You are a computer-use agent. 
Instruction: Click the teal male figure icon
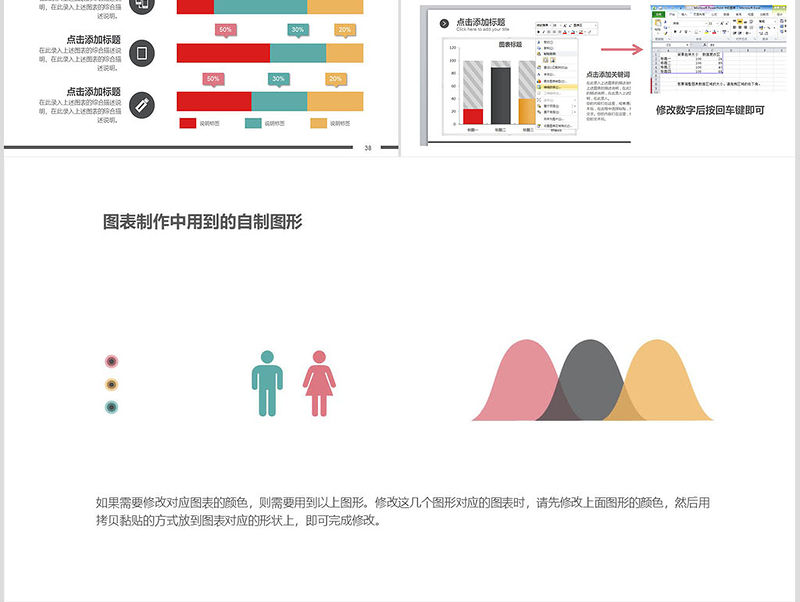tap(267, 384)
